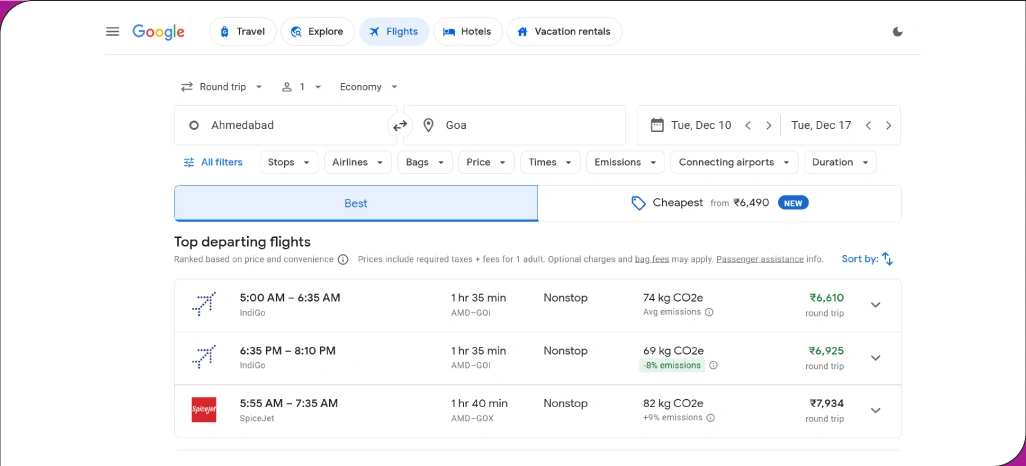This screenshot has width=1026, height=466.
Task: Swap origin and destination cities
Action: tap(400, 125)
